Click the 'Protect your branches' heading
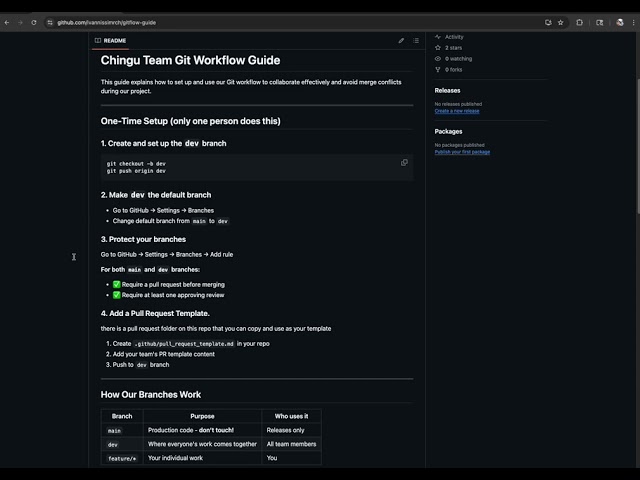The height and width of the screenshot is (480, 640). click(143, 239)
